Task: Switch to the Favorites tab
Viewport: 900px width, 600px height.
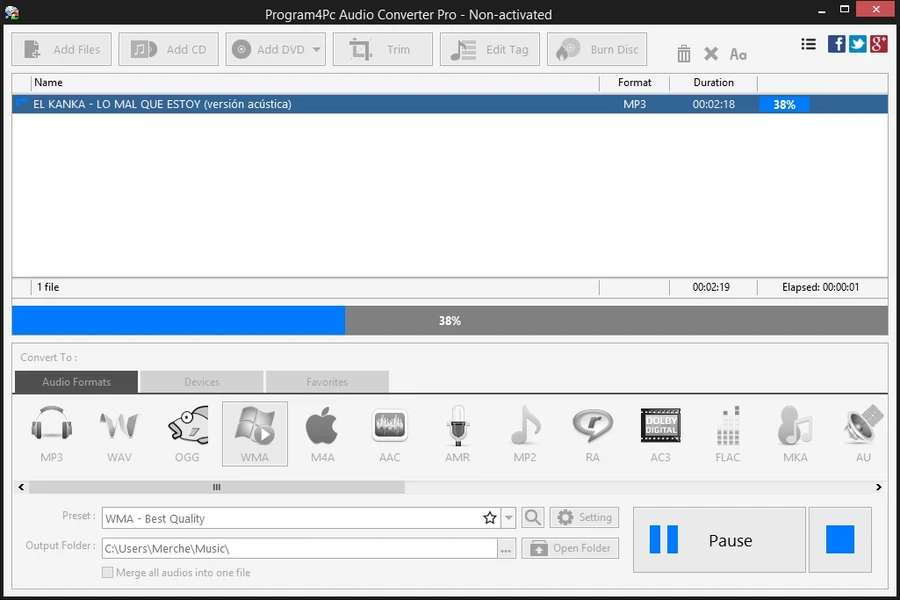Action: [x=327, y=382]
